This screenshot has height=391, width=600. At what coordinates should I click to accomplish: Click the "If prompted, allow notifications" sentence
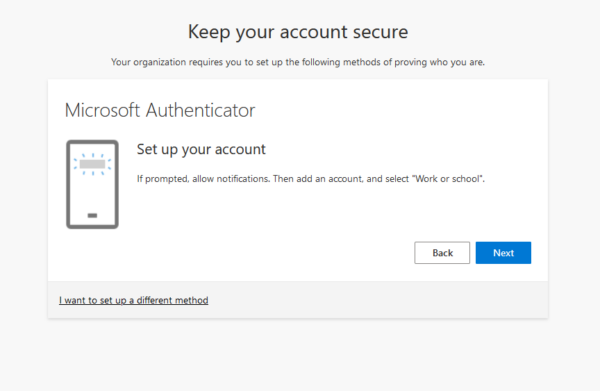point(204,179)
